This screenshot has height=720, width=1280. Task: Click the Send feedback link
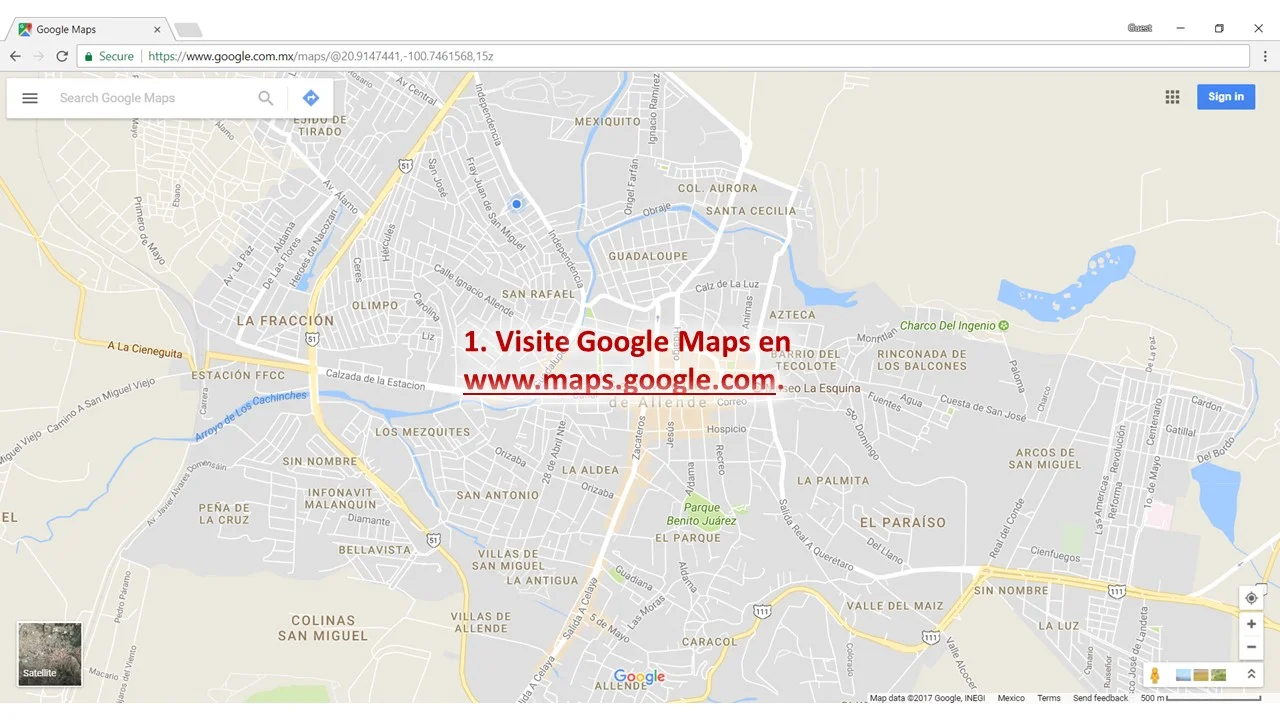(x=1100, y=698)
